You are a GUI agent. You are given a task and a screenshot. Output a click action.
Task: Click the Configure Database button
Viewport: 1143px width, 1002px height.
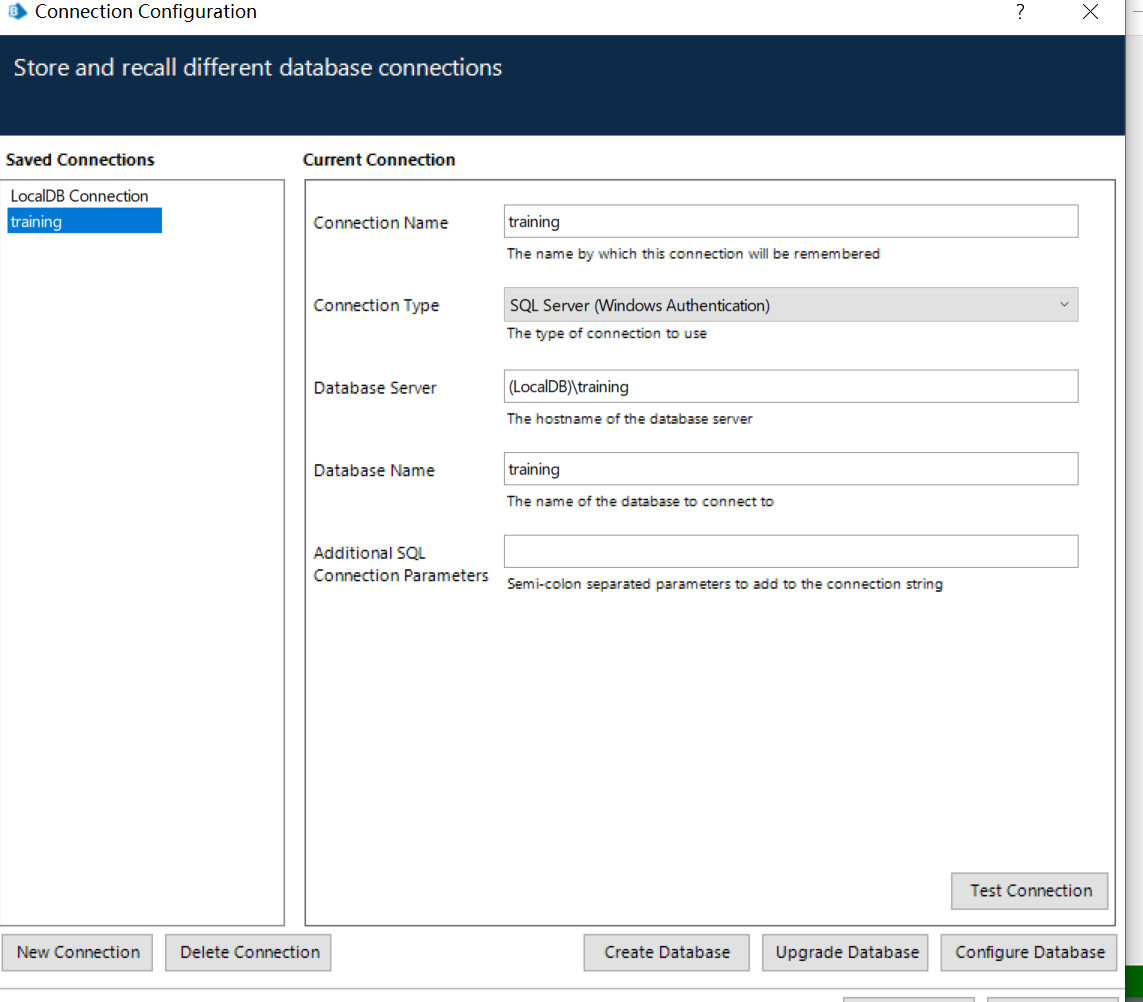(x=1029, y=952)
